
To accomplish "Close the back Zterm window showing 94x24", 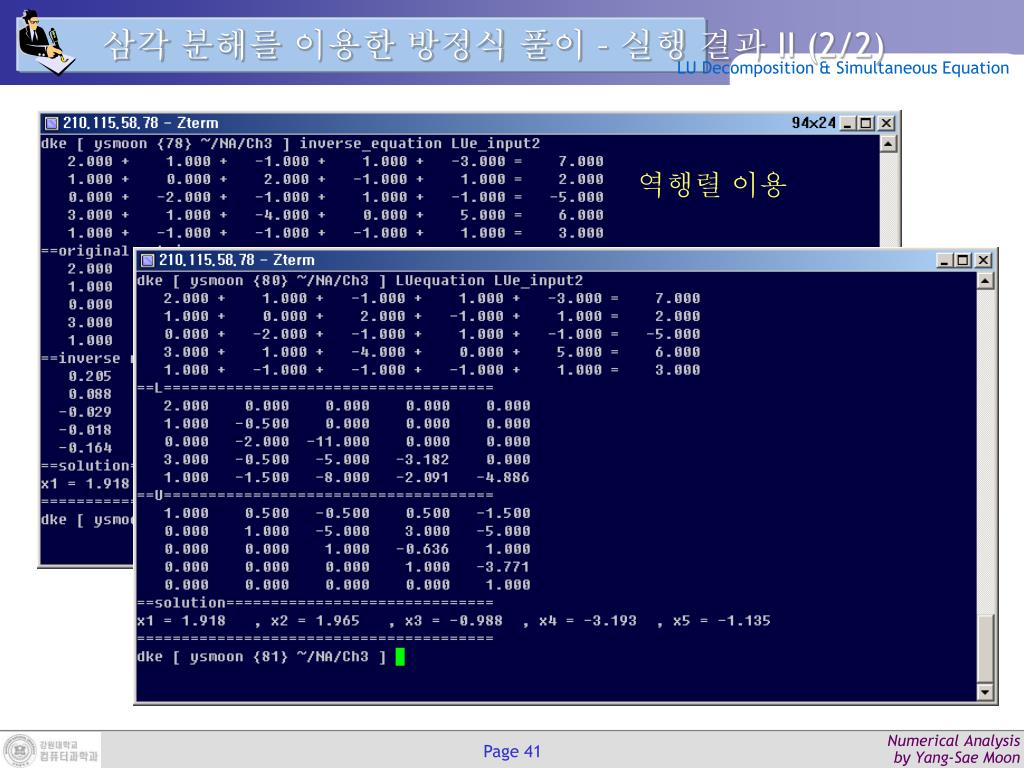I will 886,123.
